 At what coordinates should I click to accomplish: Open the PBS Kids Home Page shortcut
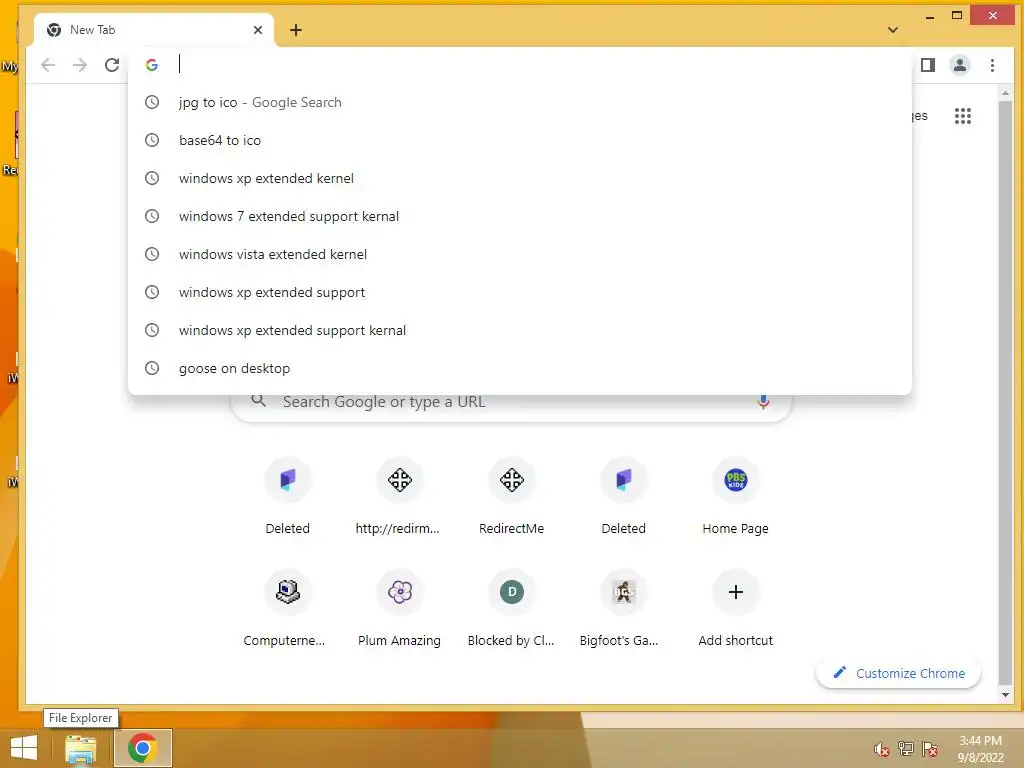point(735,496)
